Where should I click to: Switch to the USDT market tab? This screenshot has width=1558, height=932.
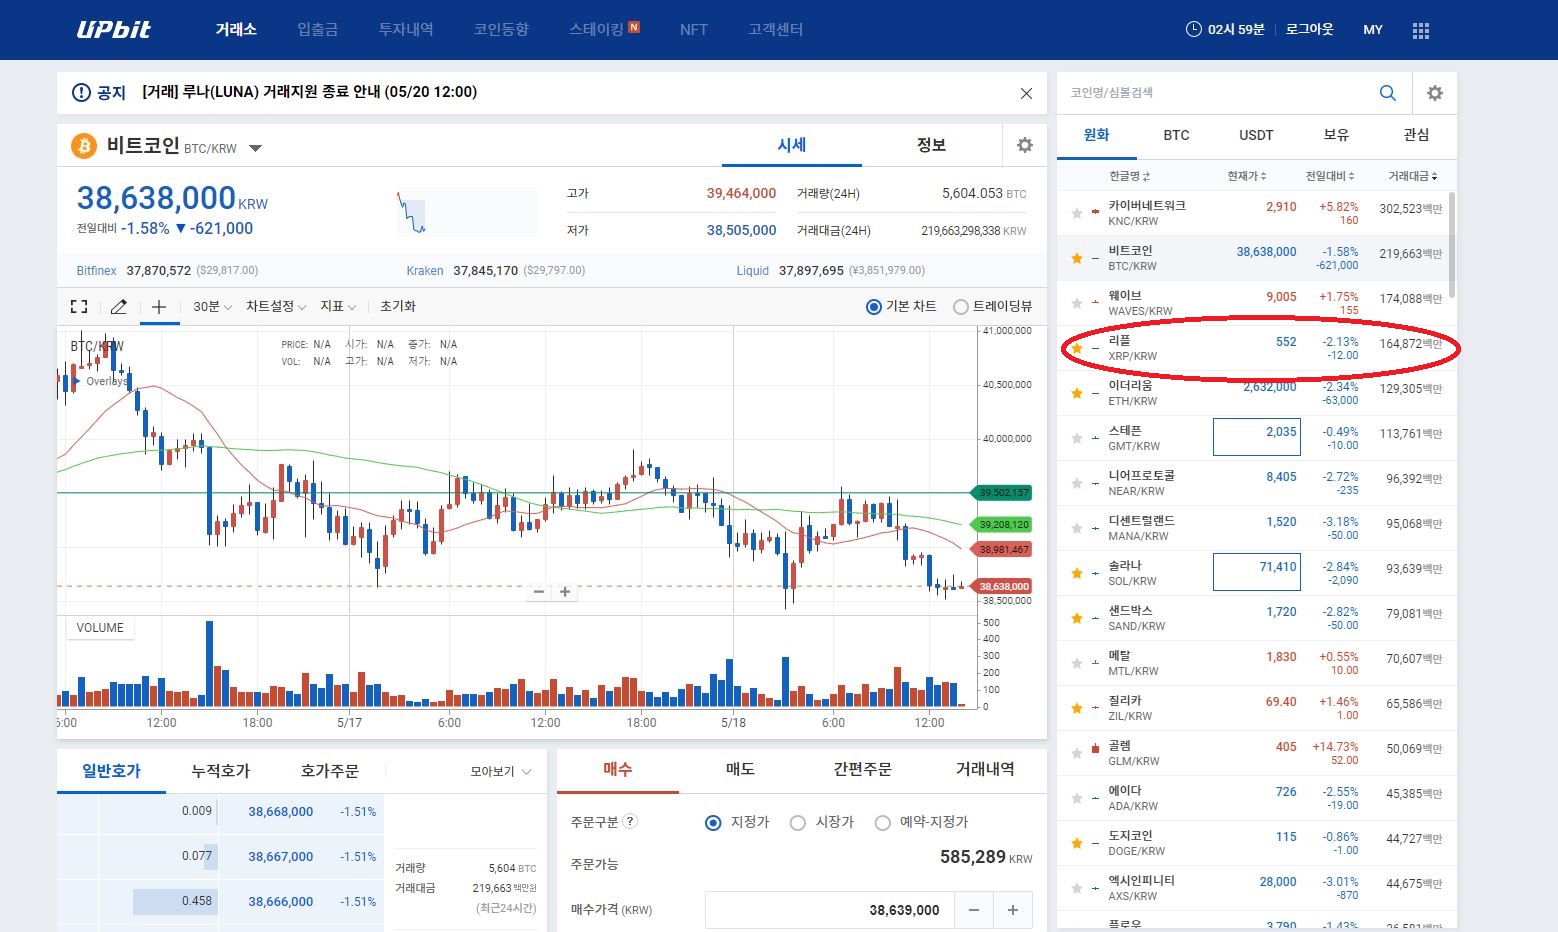coord(1256,135)
